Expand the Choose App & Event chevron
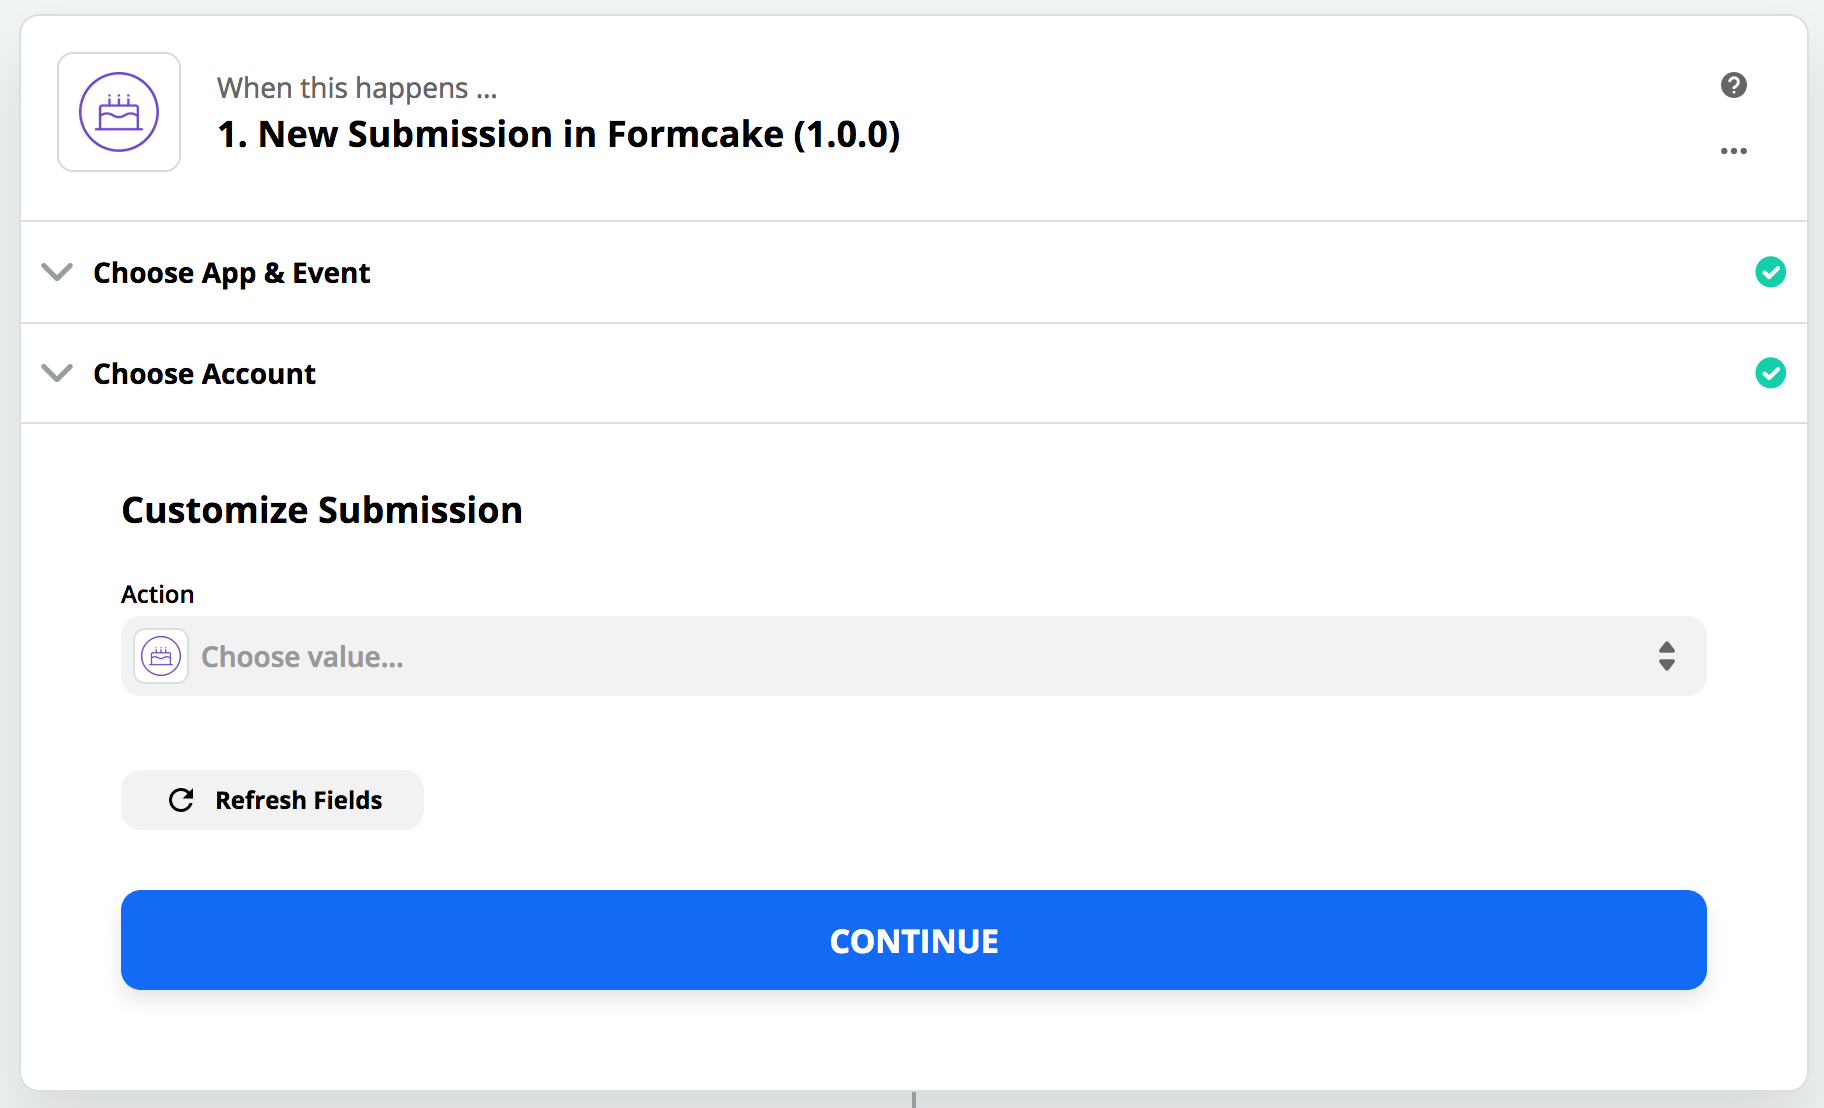 pos(57,272)
